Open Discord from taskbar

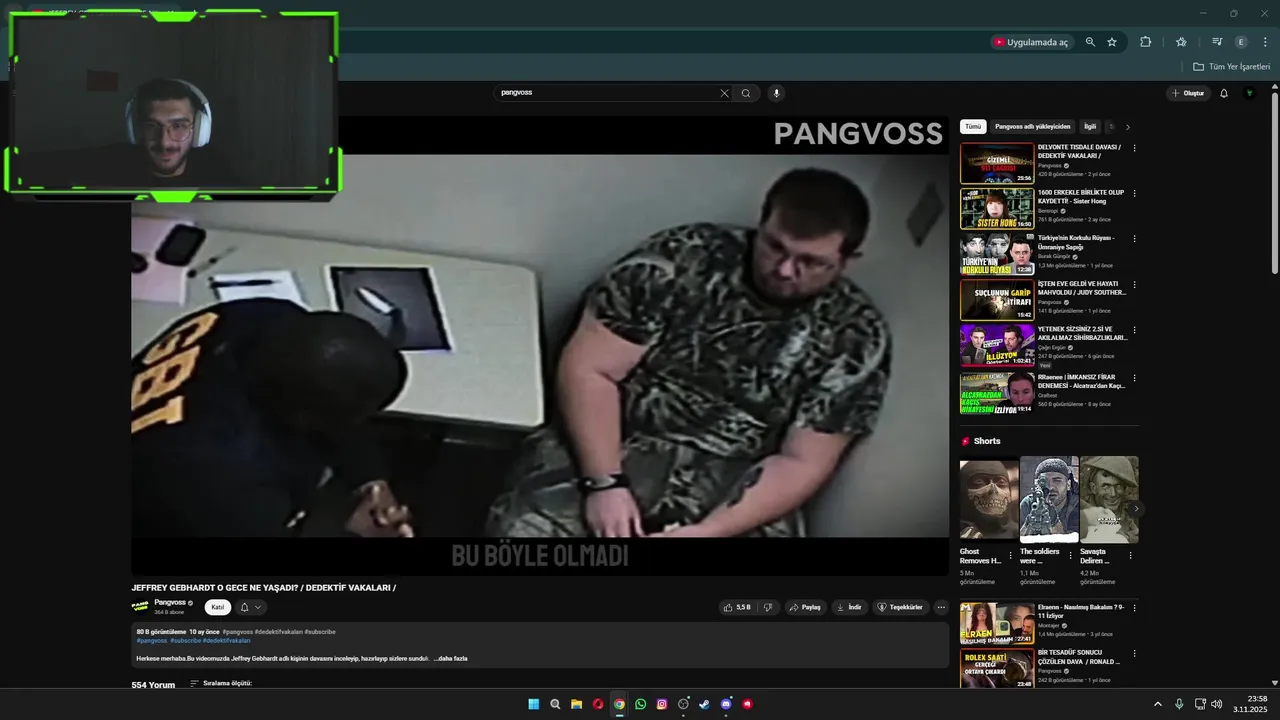click(726, 704)
